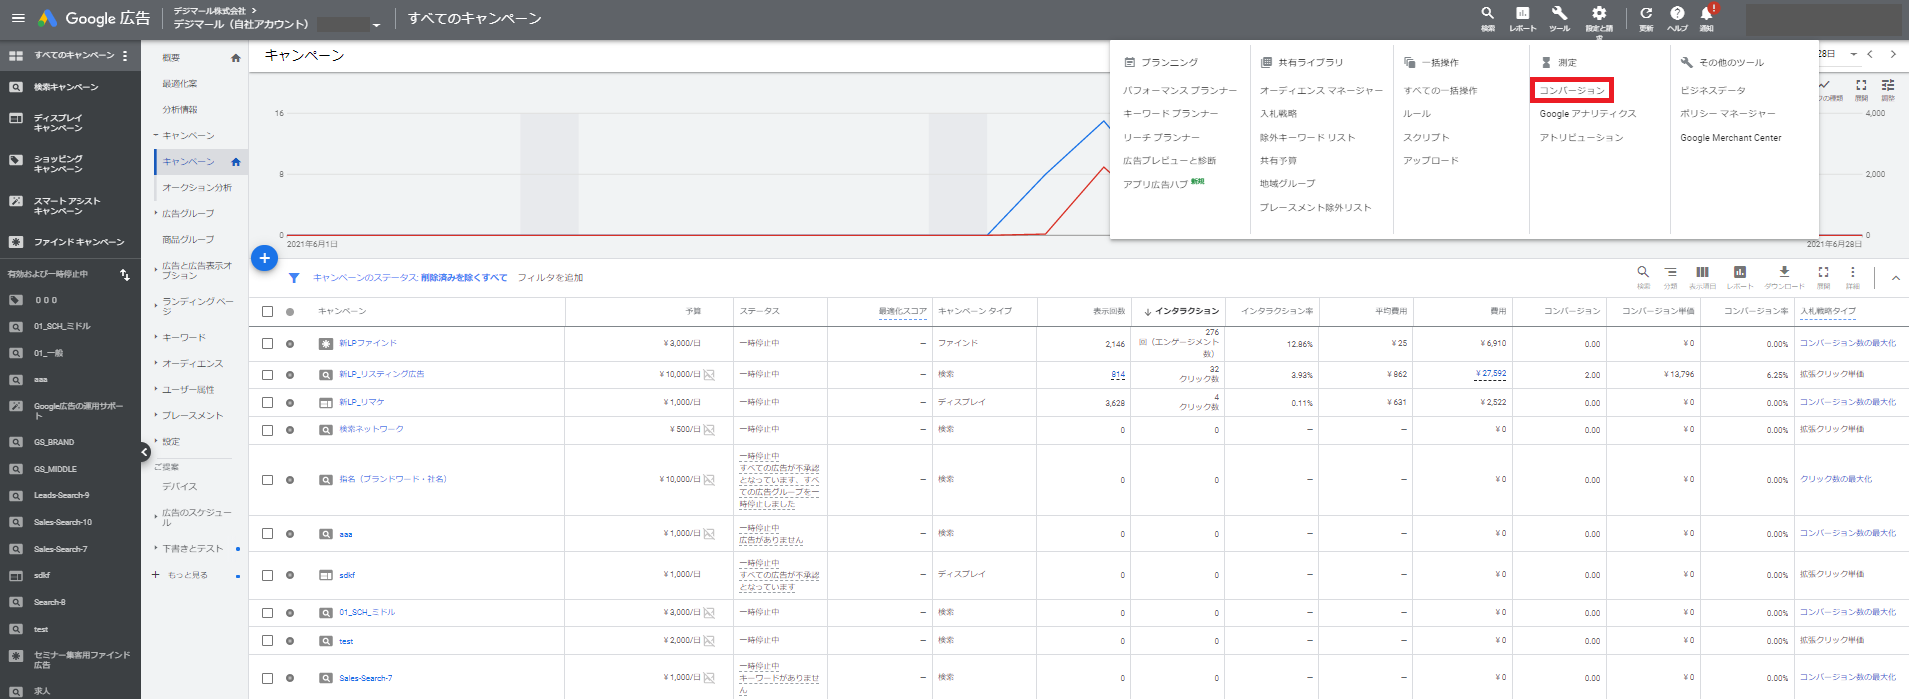Tick checkbox for Sales-Search-7 campaign row

point(267,678)
